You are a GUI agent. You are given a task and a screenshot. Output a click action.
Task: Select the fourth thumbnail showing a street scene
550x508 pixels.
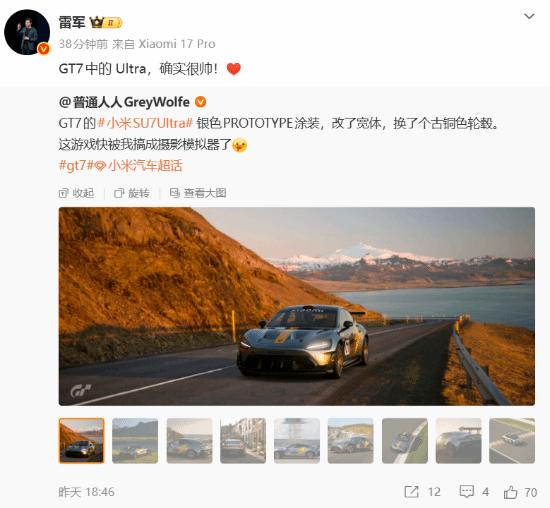[243, 441]
